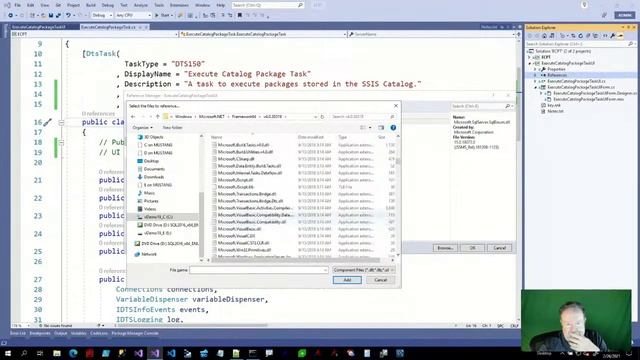The image size is (640, 360).
Task: Select 3D Objects in the file dialog sidebar
Action: [153, 137]
